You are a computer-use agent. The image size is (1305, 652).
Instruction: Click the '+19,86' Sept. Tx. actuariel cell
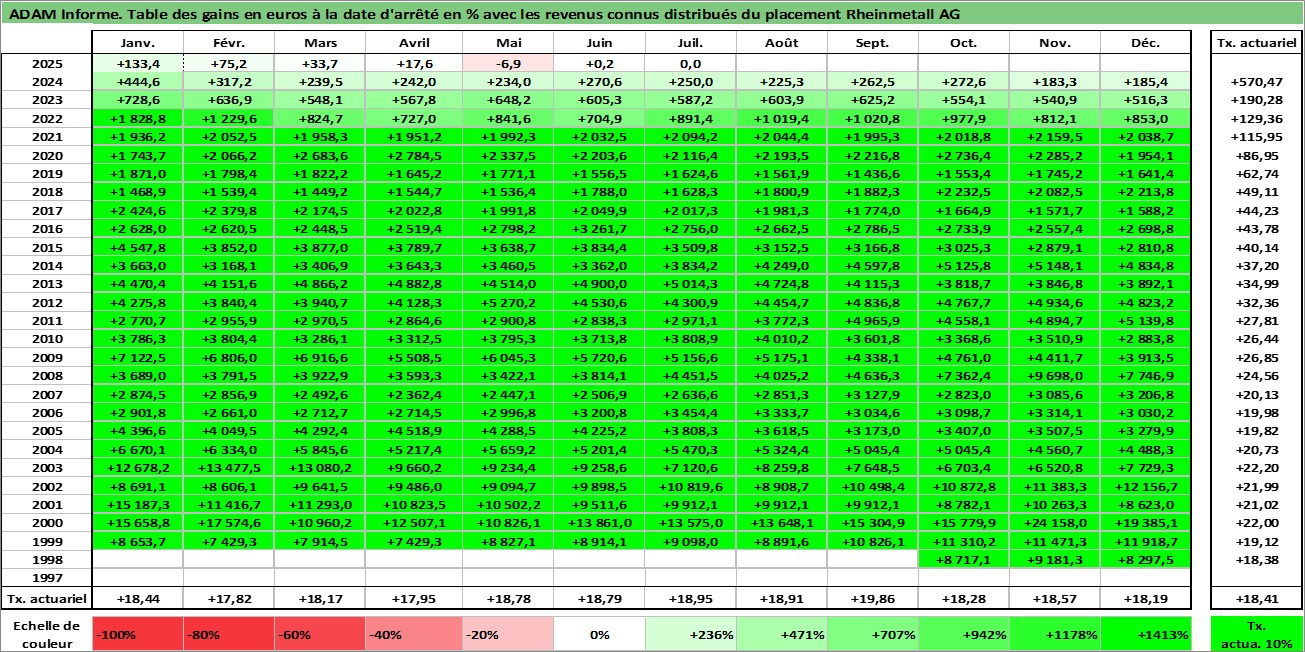coord(872,598)
